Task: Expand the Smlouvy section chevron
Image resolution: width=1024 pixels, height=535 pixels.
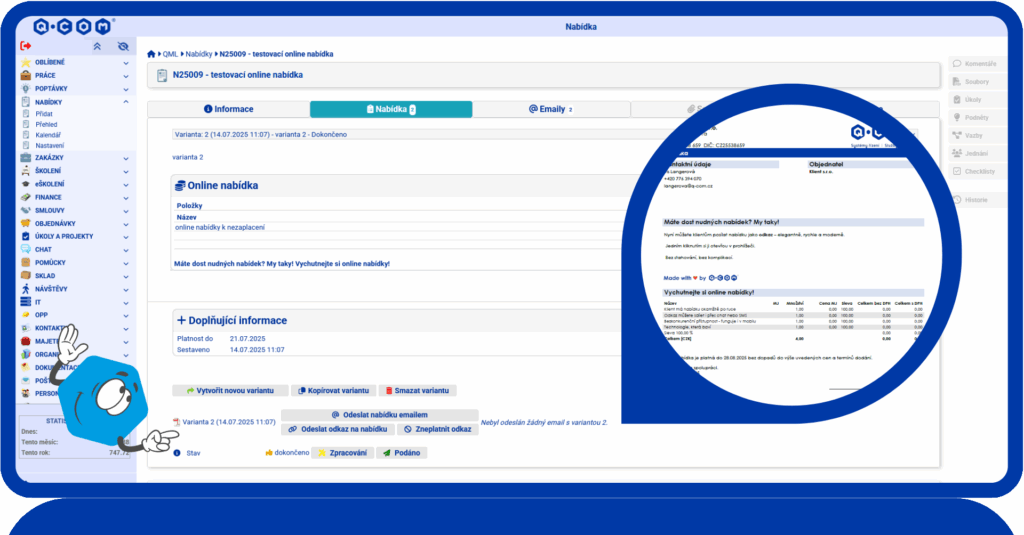Action: [126, 211]
